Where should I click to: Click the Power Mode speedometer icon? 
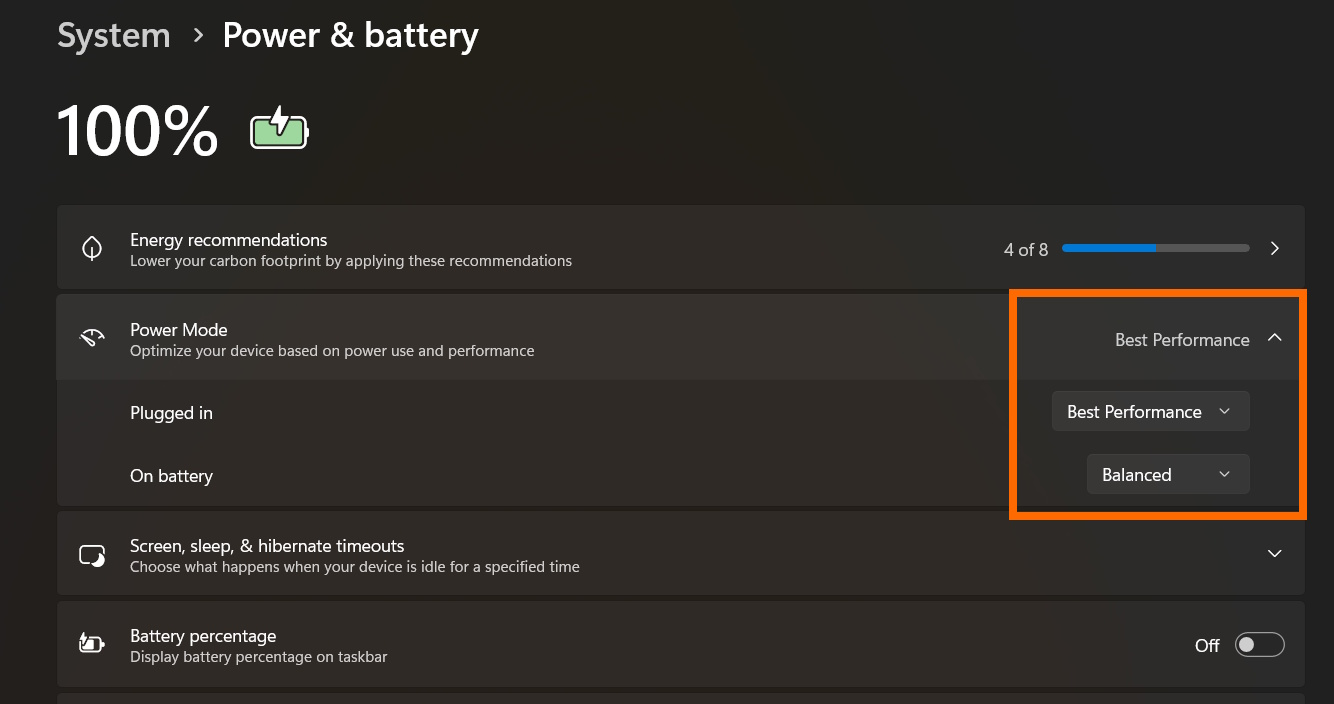(92, 339)
